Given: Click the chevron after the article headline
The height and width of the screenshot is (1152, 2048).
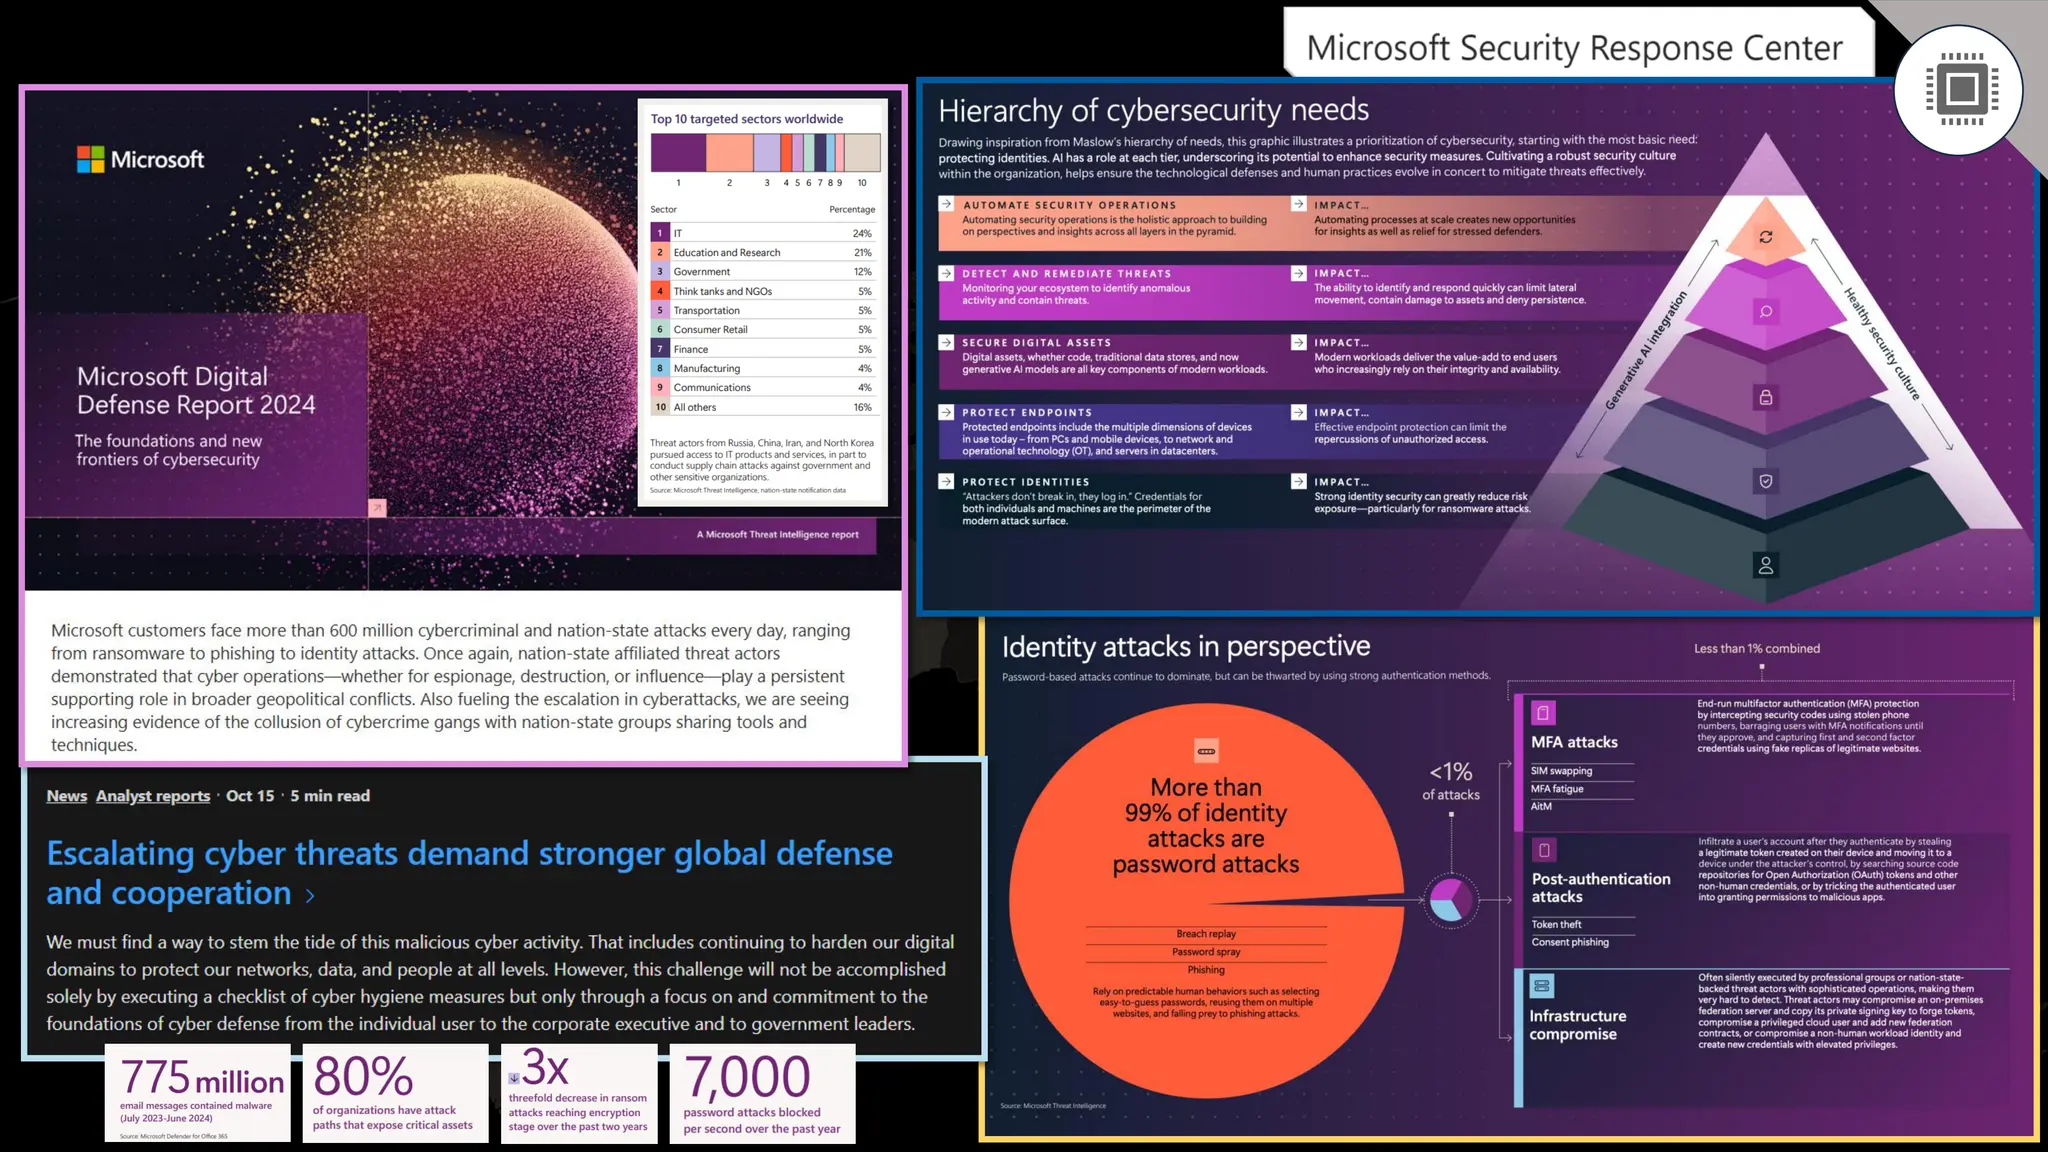Looking at the screenshot, I should [310, 895].
